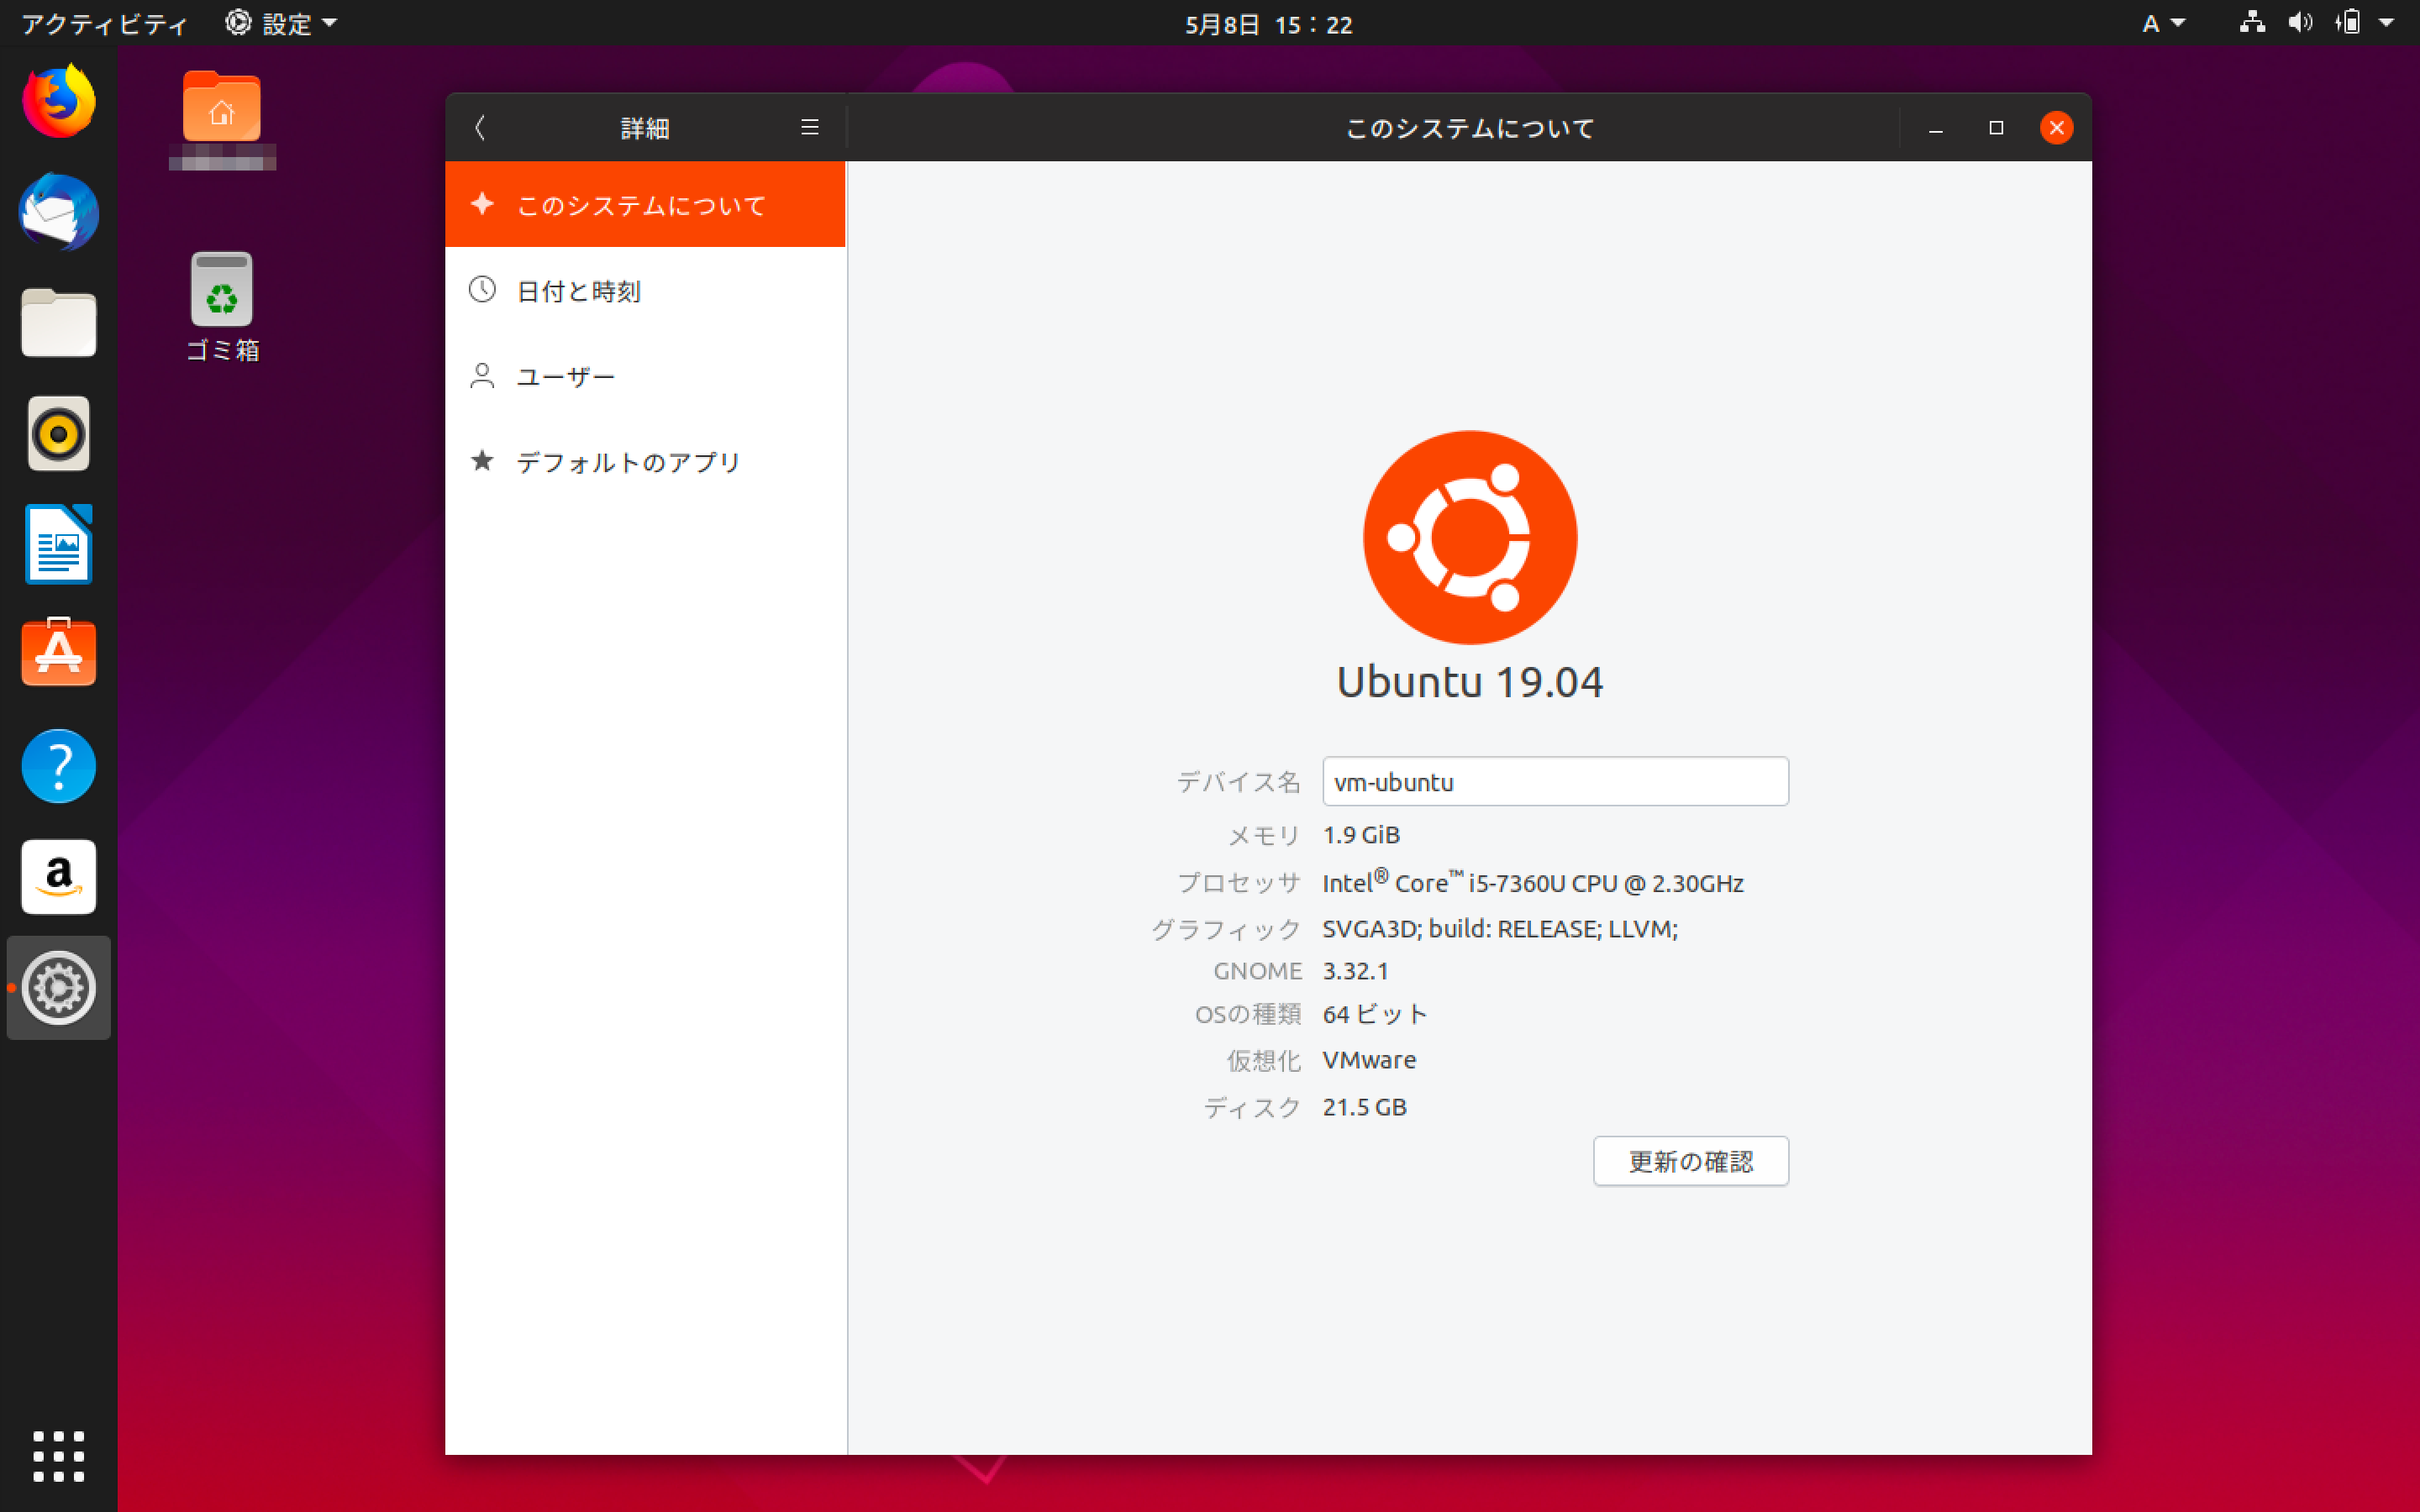Open the input source A dropdown
The image size is (2420, 1512).
(2163, 23)
